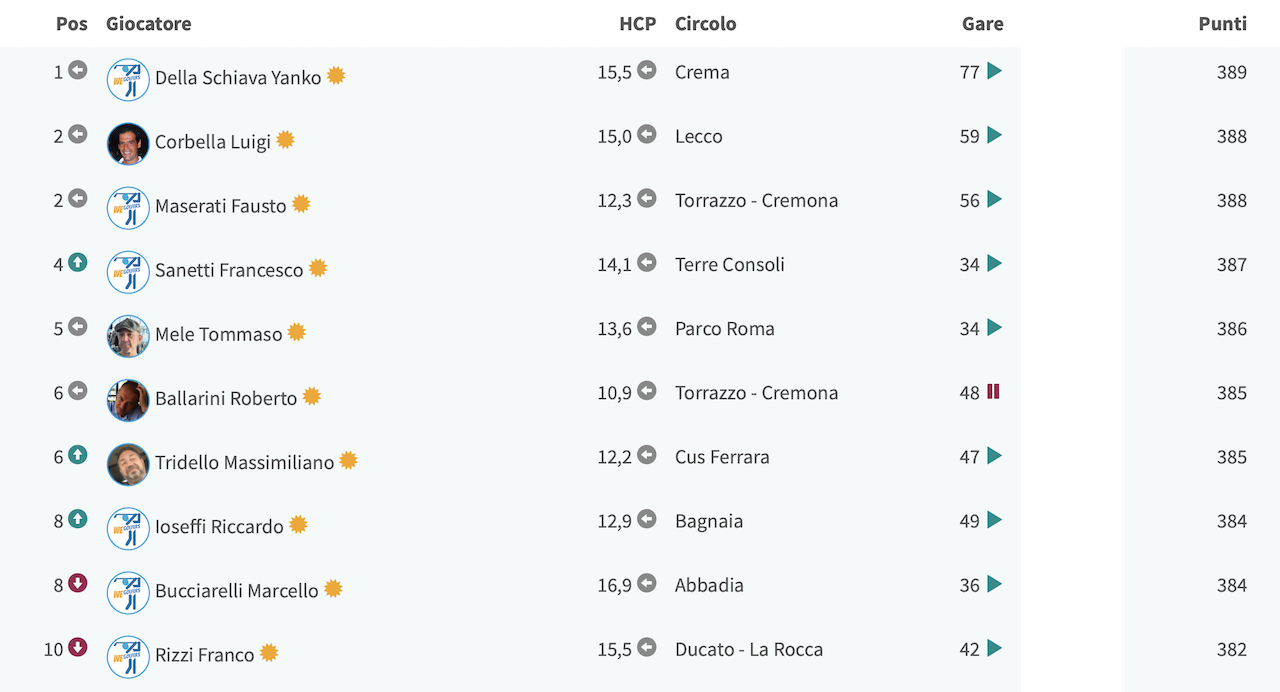Image resolution: width=1280 pixels, height=692 pixels.
Task: Open Bucciarelli Marcello's player name link
Action: (x=236, y=590)
